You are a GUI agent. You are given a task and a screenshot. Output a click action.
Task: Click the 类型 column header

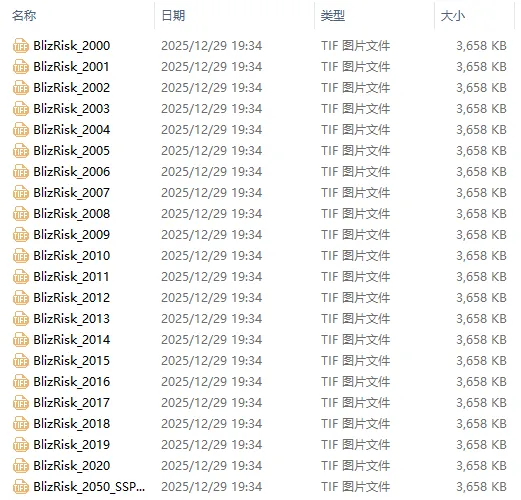333,16
